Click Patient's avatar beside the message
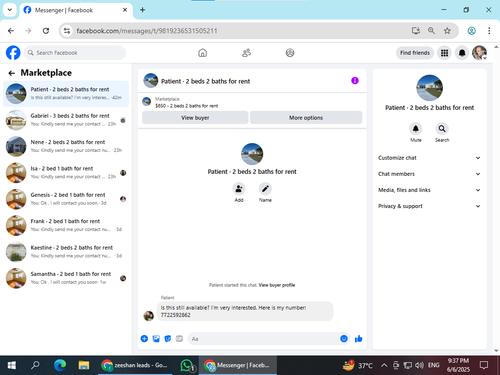Viewport: 500px width, 375px height. [x=148, y=315]
